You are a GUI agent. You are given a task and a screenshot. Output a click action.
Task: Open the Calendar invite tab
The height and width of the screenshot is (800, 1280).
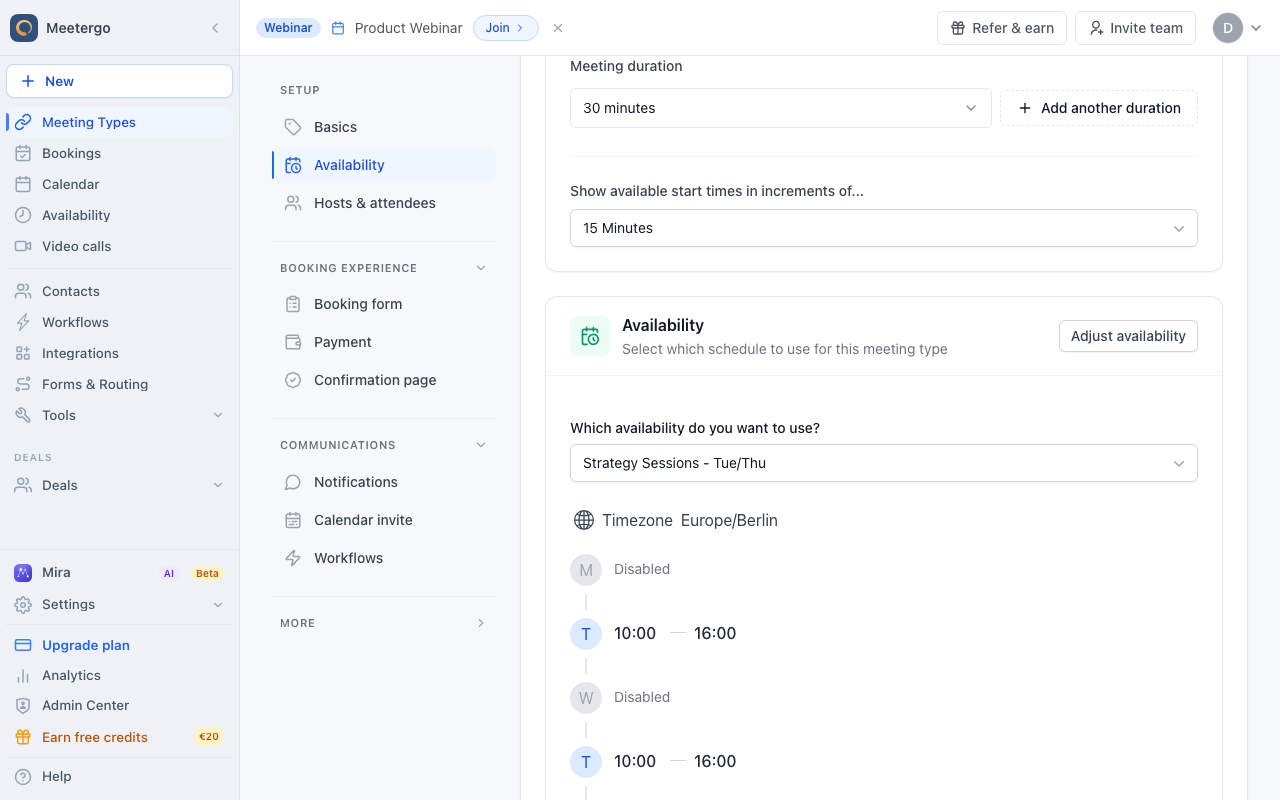[384, 520]
